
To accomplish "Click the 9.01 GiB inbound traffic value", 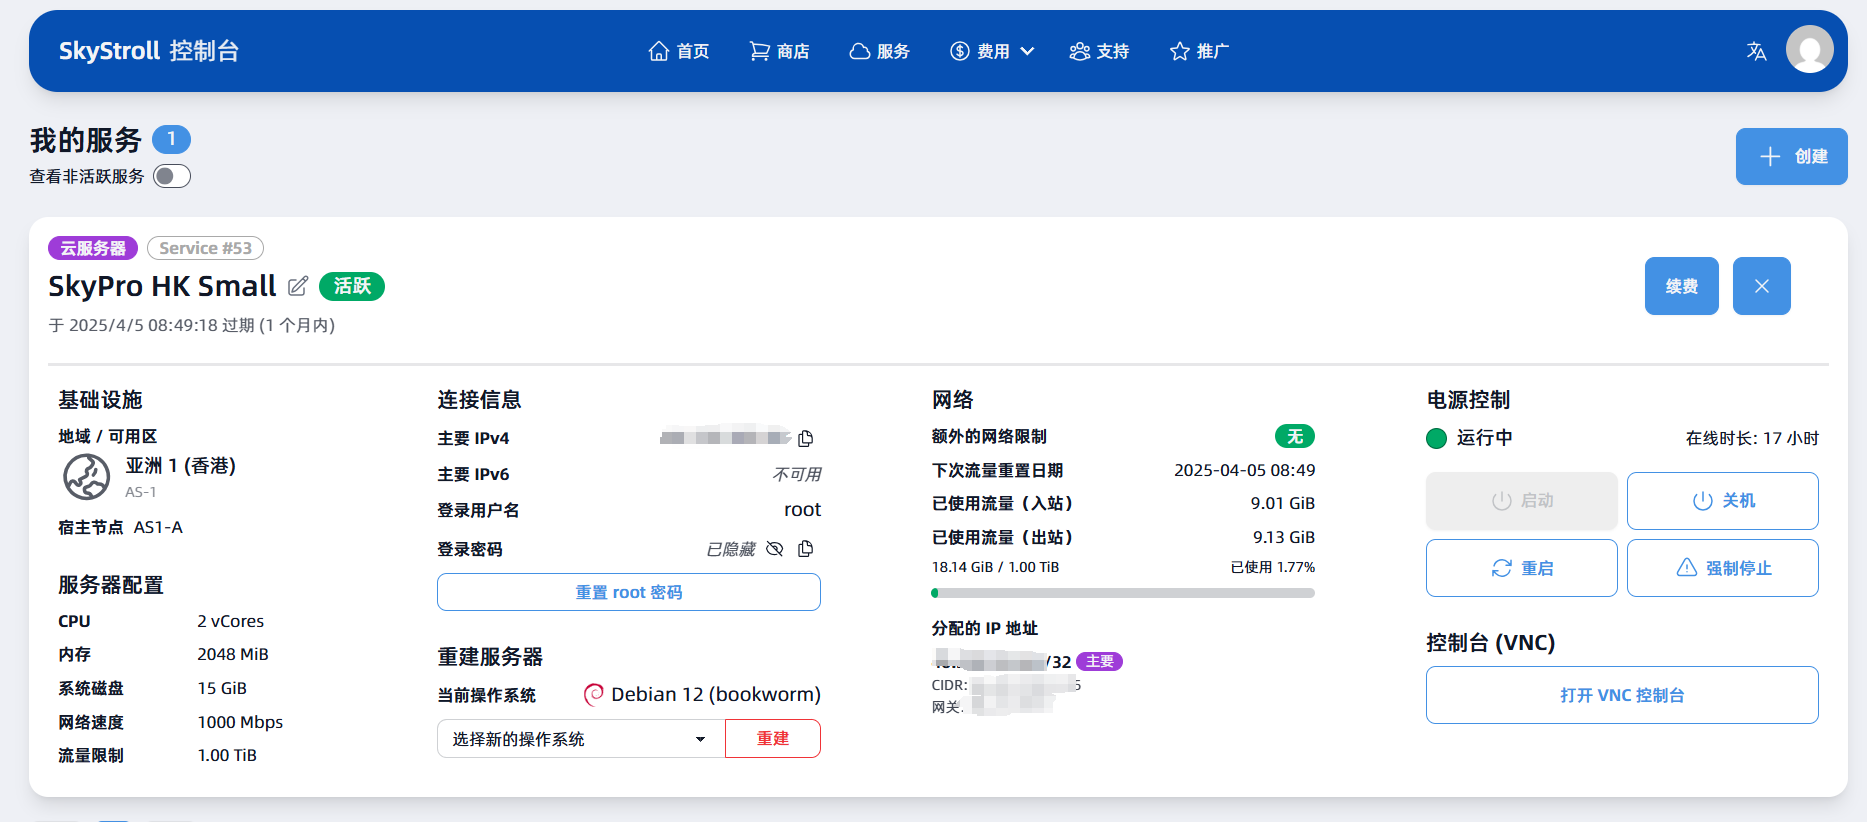I will 1283,503.
